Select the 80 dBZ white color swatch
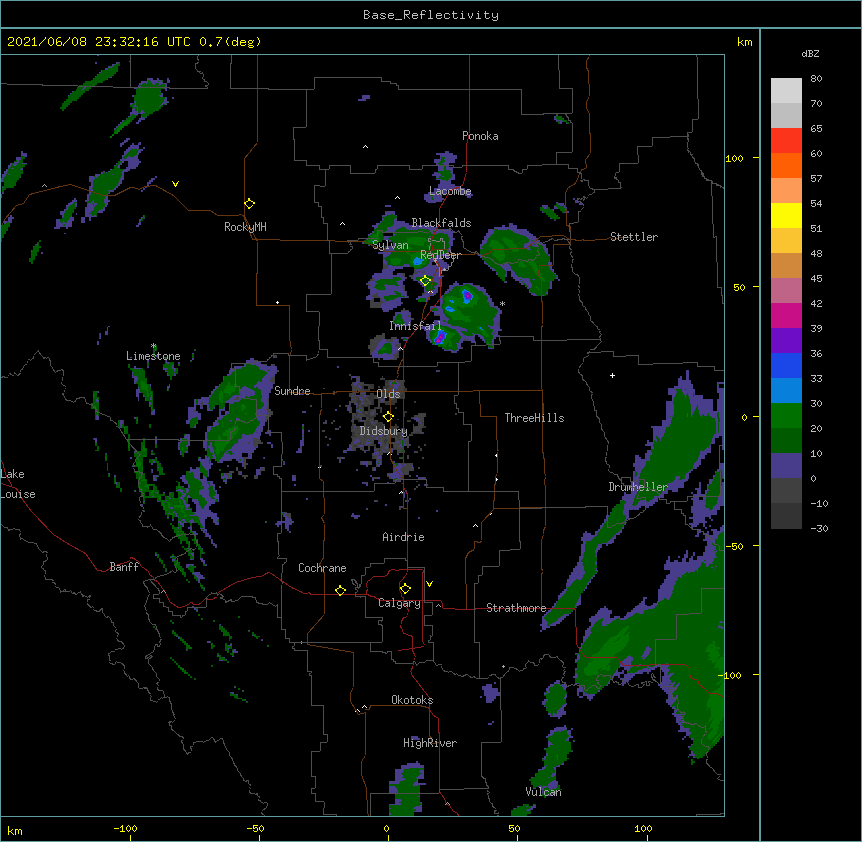Image resolution: width=862 pixels, height=842 pixels. point(786,91)
